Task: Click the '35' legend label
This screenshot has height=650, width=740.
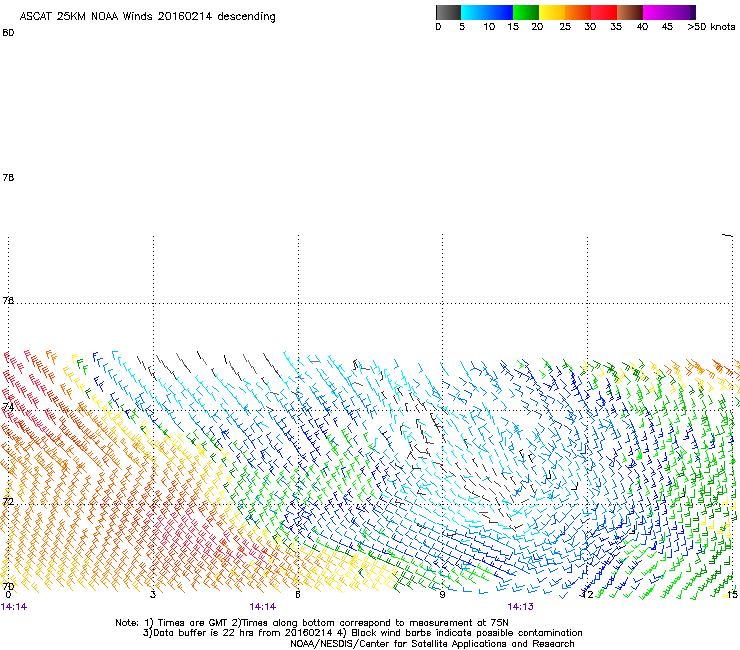Action: click(616, 27)
